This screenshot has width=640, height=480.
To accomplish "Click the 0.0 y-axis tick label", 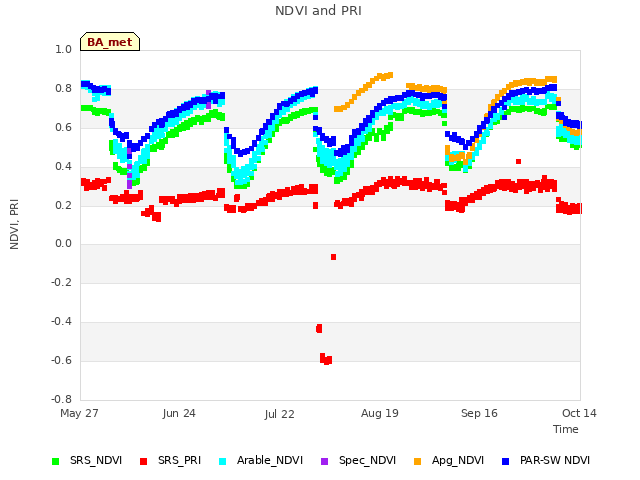I will coord(63,244).
